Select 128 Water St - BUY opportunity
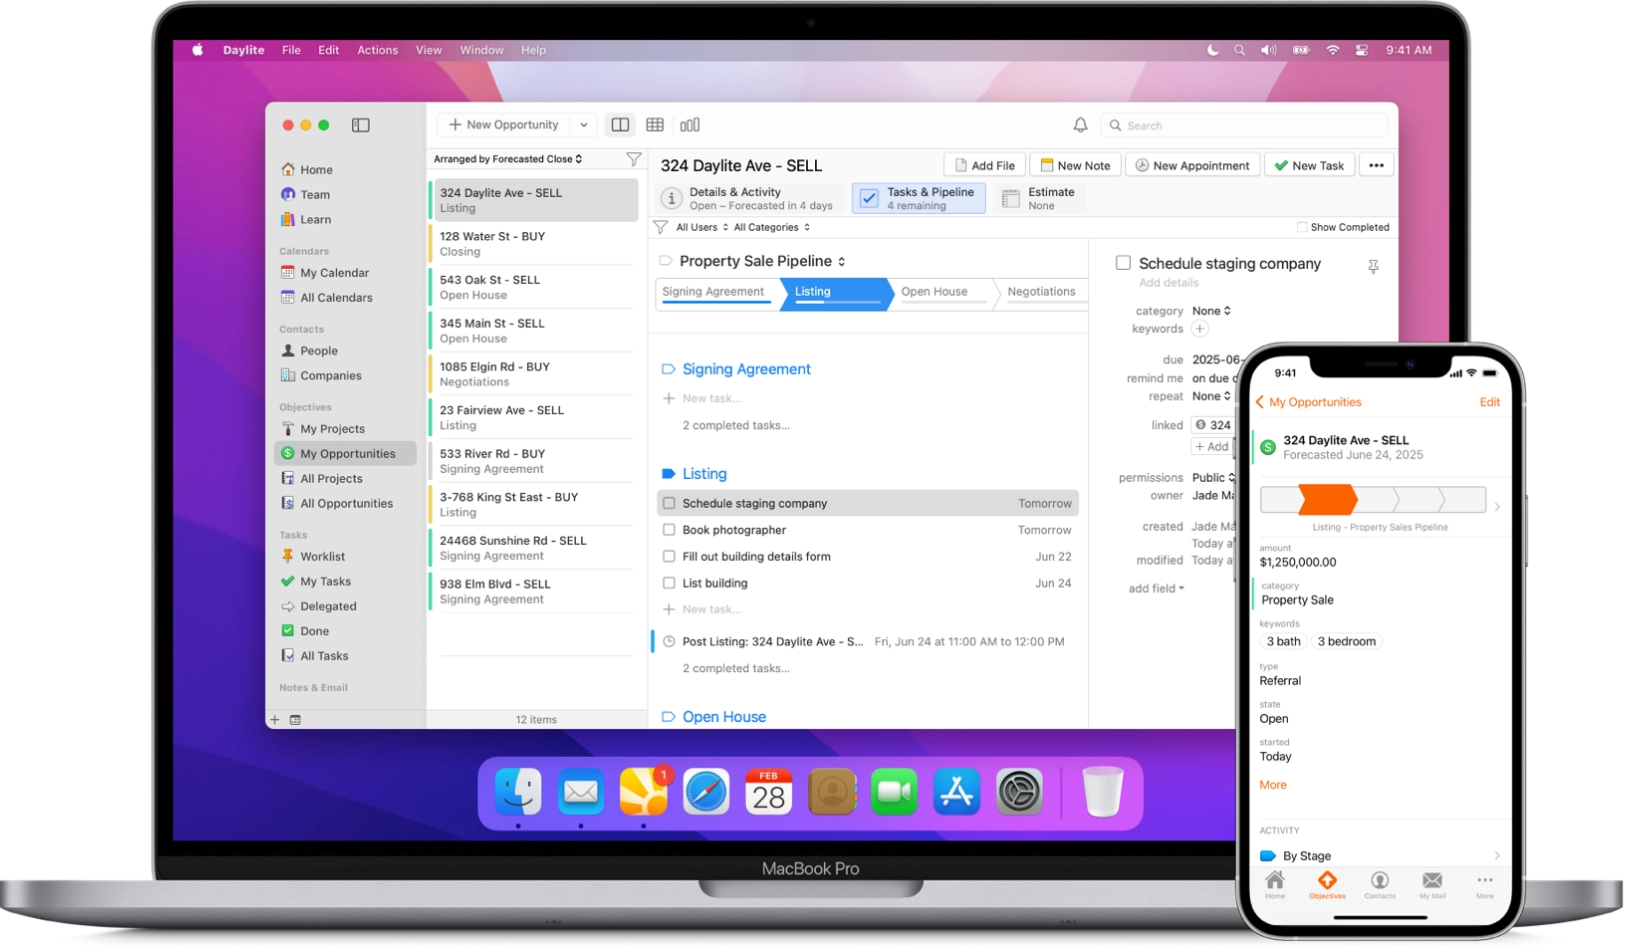This screenshot has height=950, width=1640. pyautogui.click(x=534, y=244)
